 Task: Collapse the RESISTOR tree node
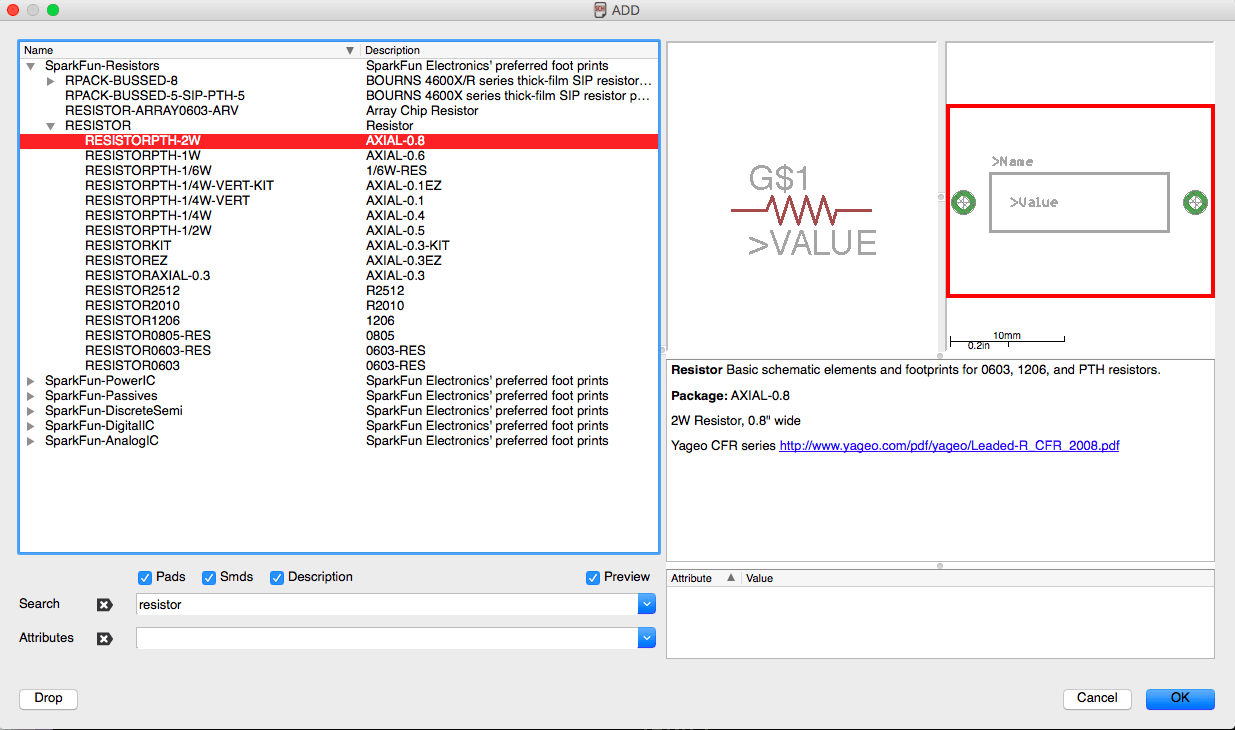(50, 125)
